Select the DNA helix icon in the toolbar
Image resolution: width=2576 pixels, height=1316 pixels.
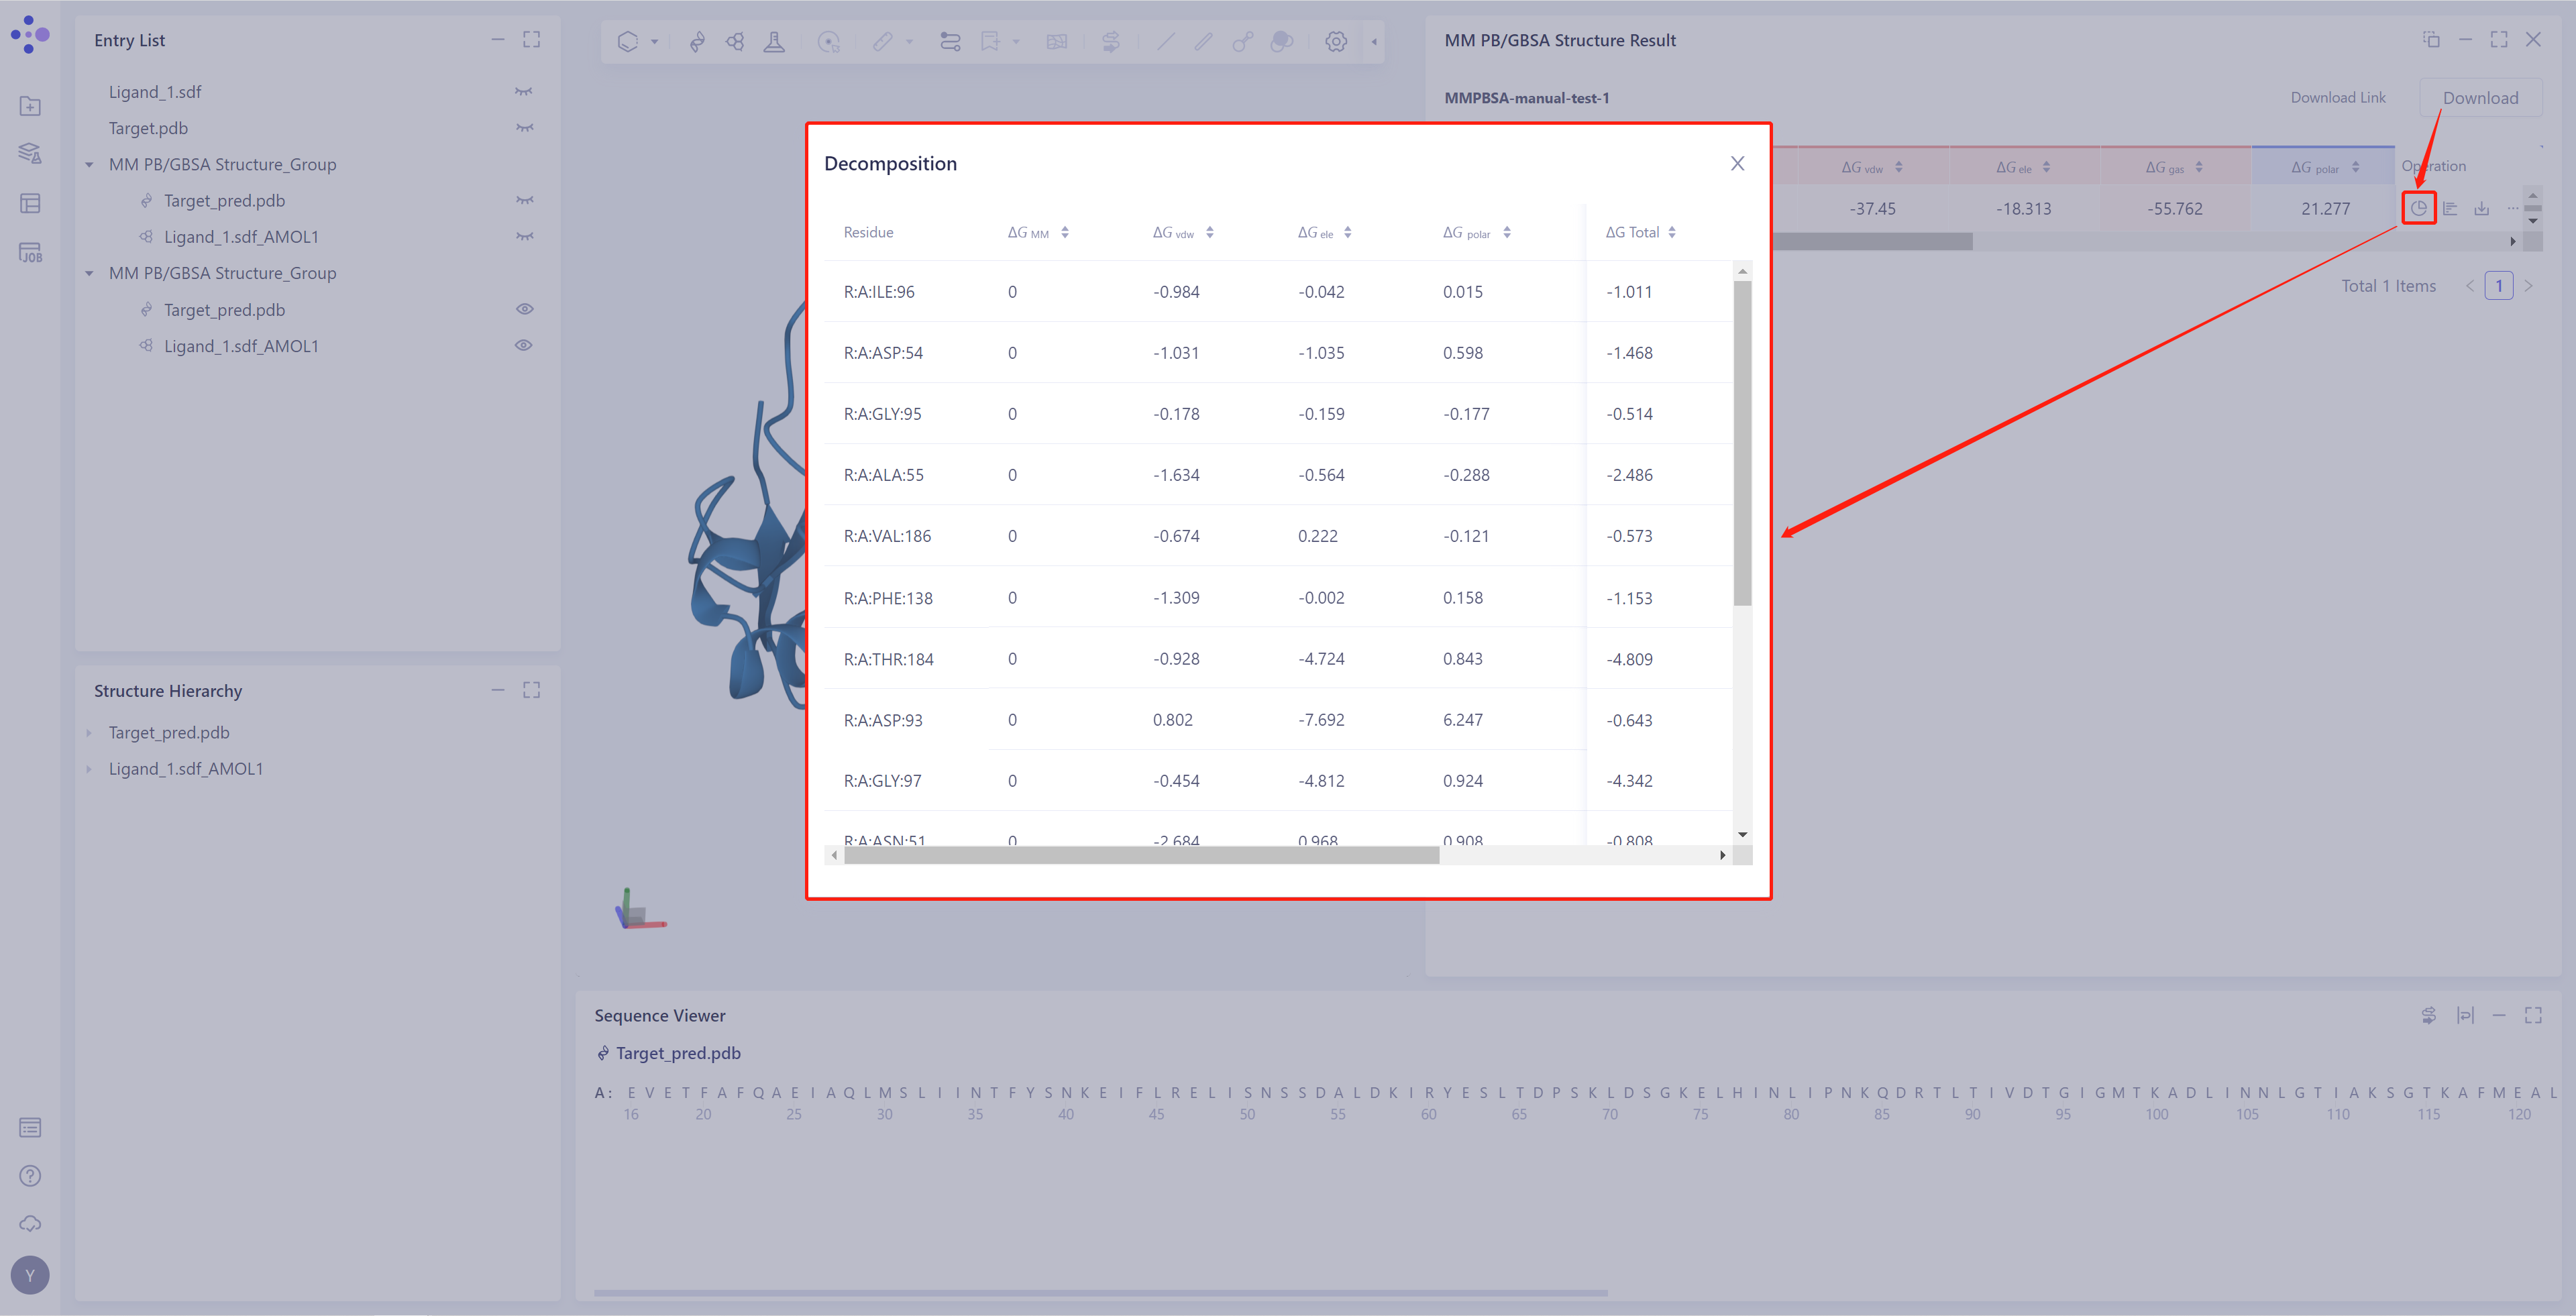click(x=697, y=42)
